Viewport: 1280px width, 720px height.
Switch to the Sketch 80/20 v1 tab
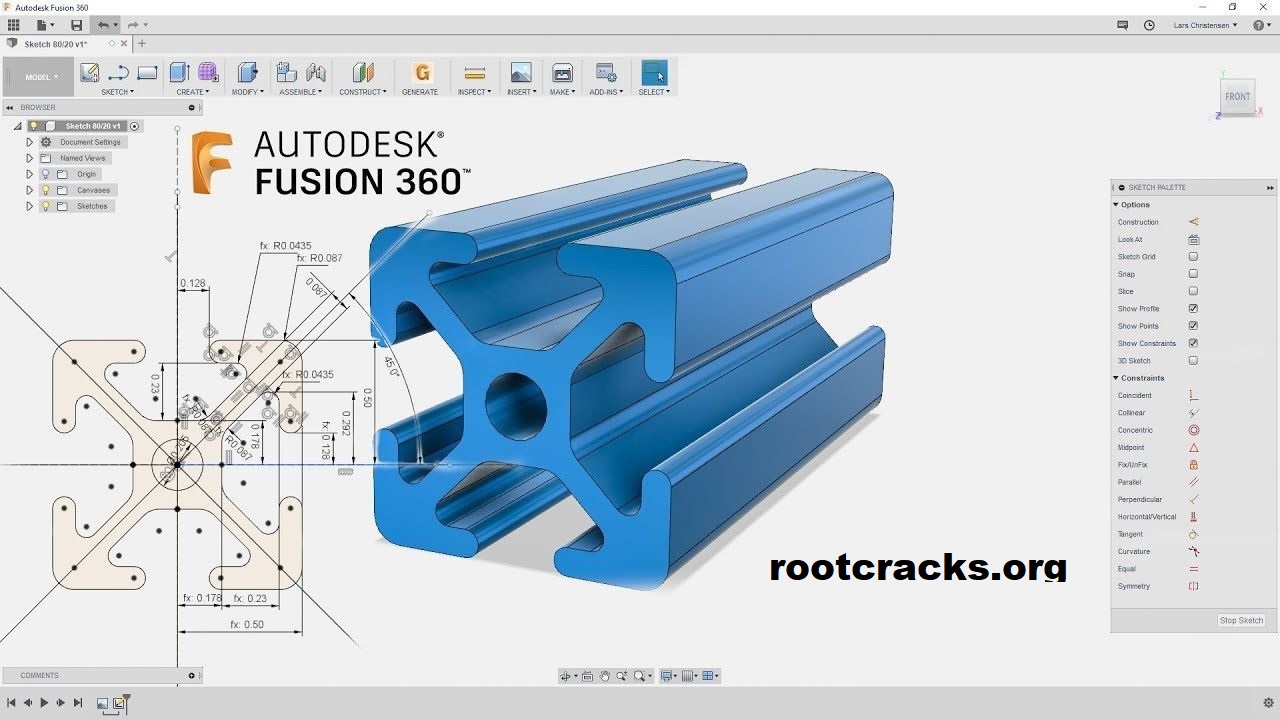click(x=55, y=44)
